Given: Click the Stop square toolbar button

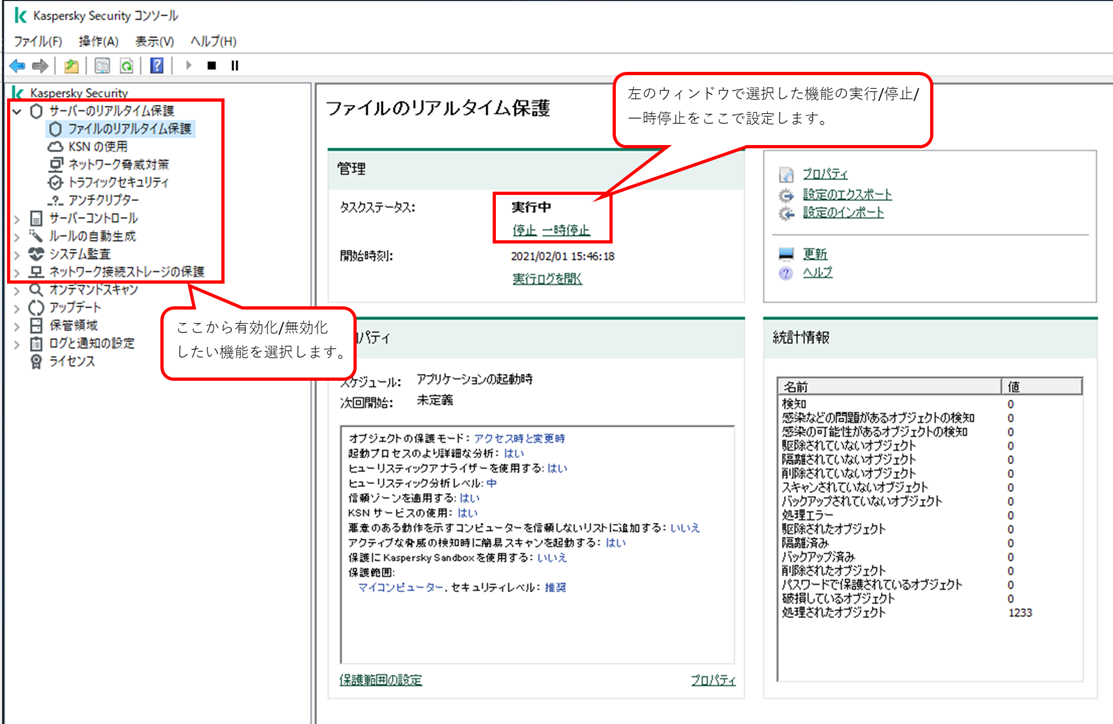Looking at the screenshot, I should pos(212,66).
